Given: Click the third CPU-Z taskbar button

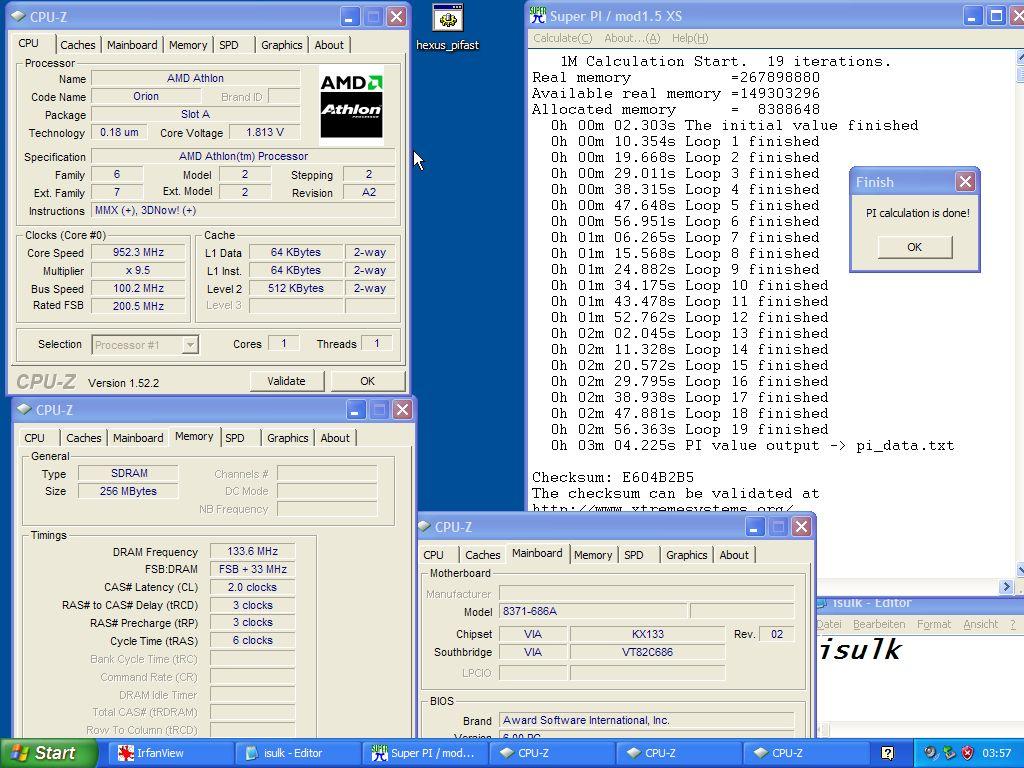Looking at the screenshot, I should 805,753.
